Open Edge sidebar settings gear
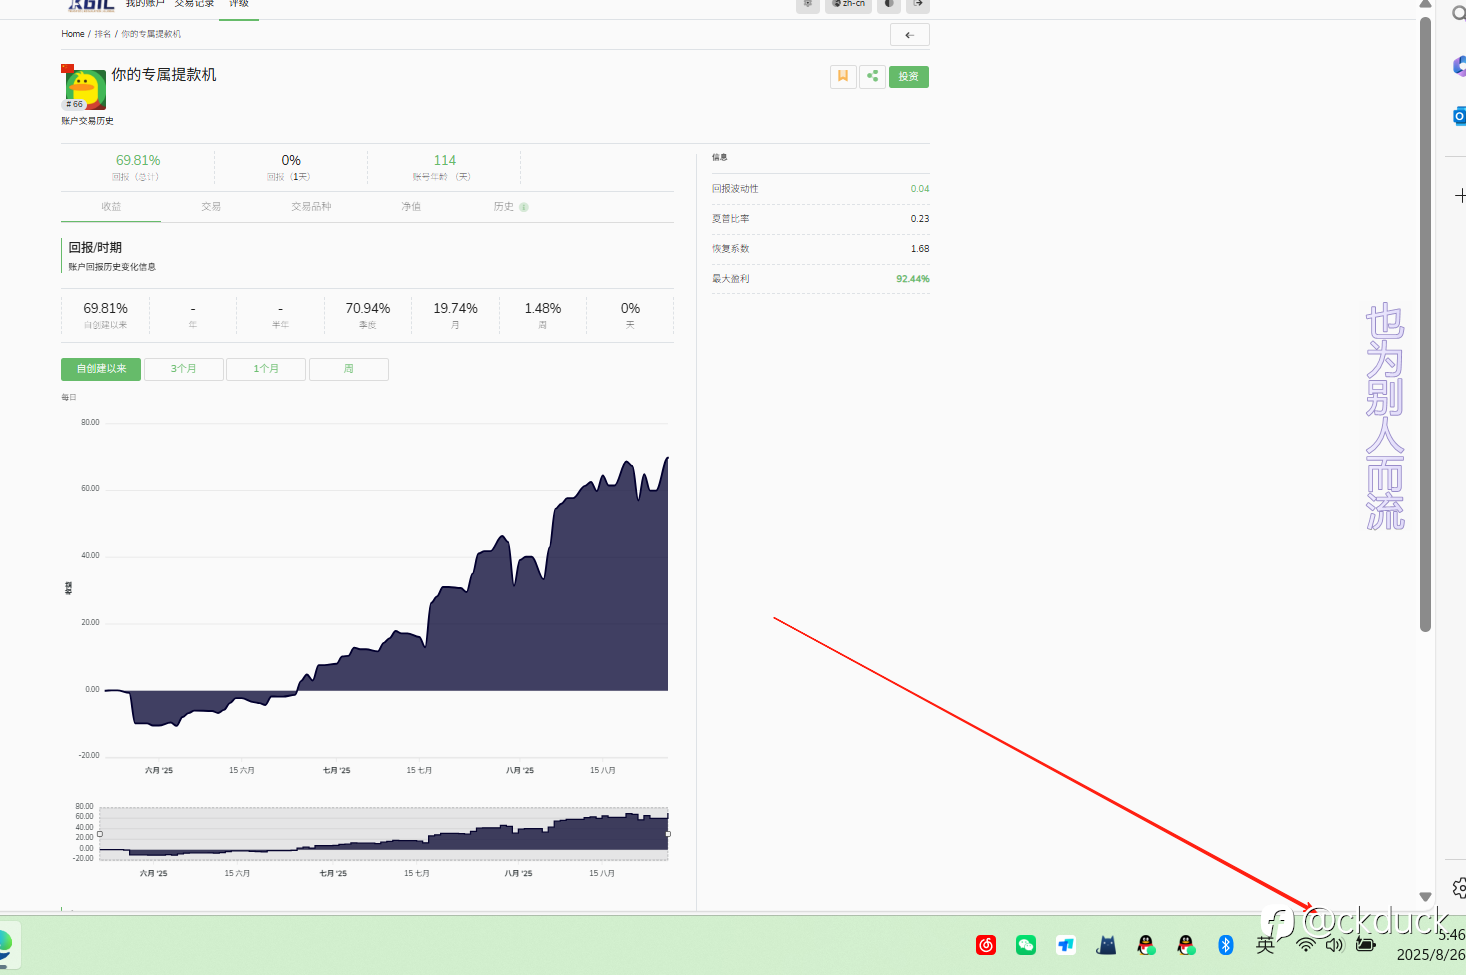The height and width of the screenshot is (975, 1466). tap(1460, 887)
